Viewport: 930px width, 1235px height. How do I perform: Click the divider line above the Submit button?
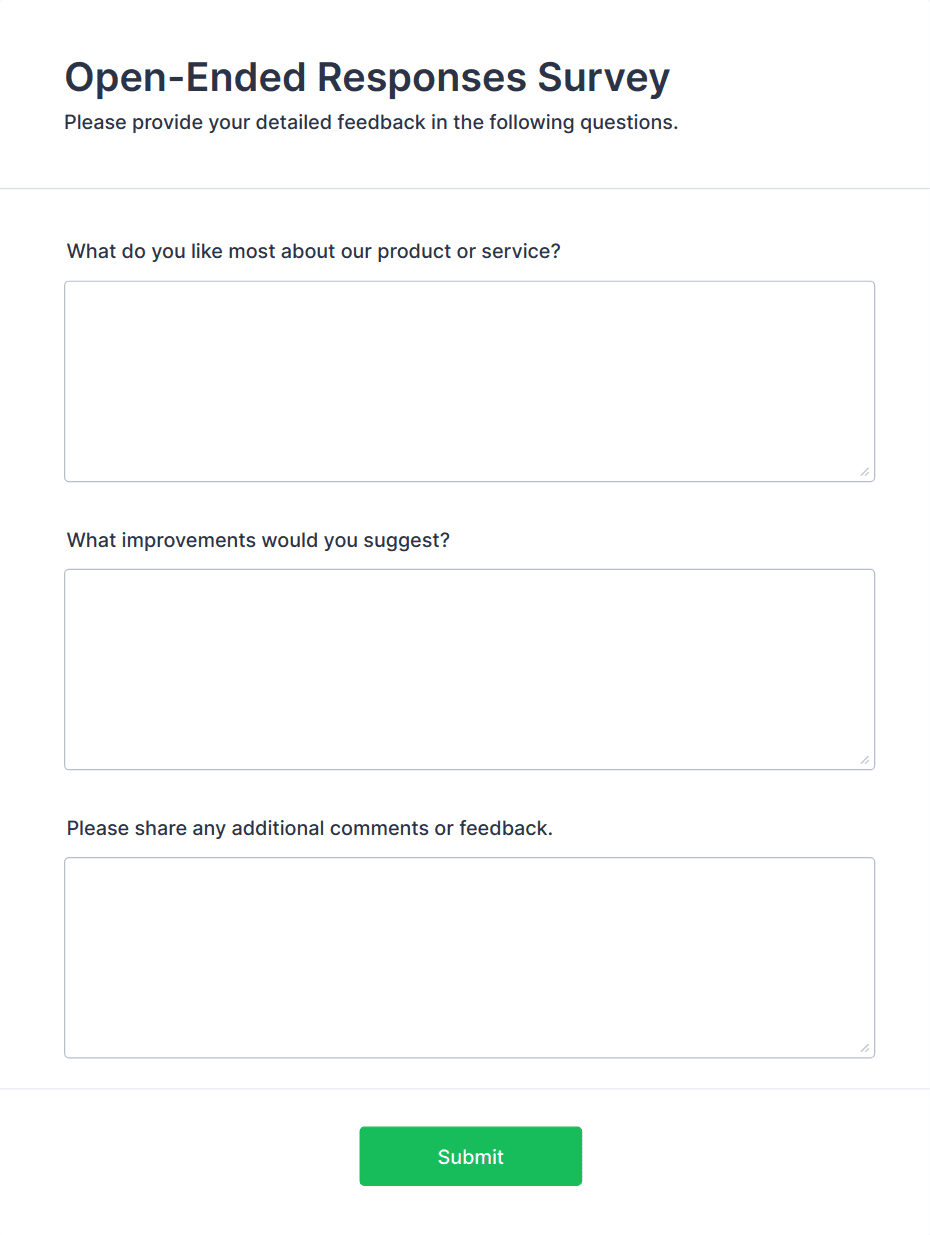point(465,1088)
